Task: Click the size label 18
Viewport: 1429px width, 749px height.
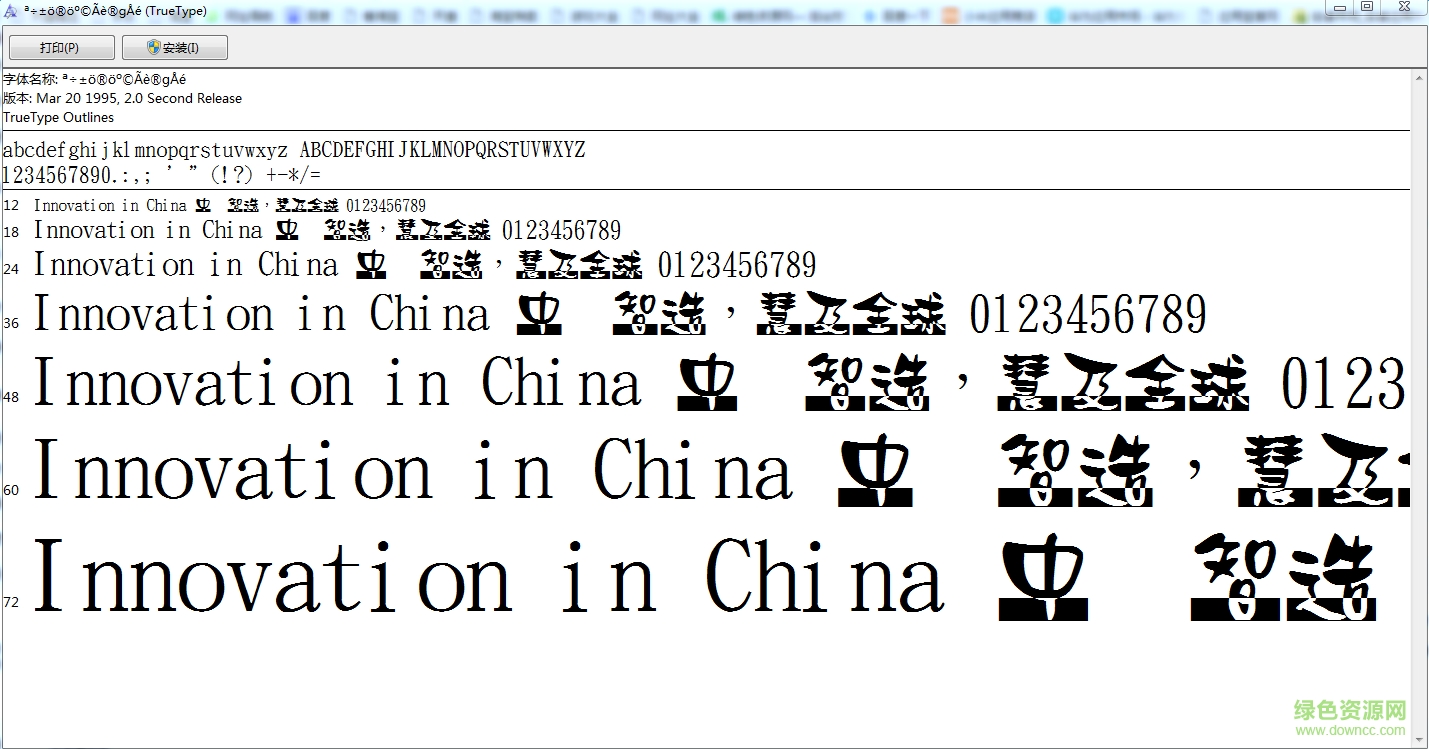Action: click(x=11, y=232)
